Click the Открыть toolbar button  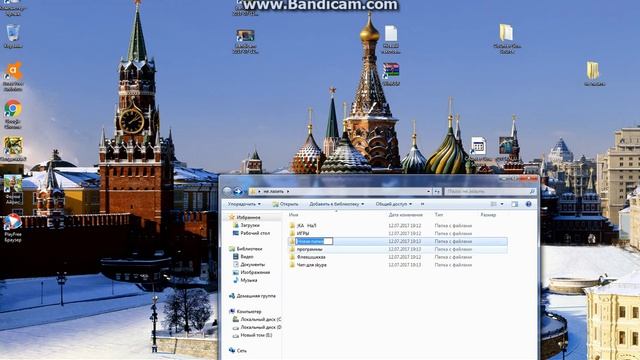click(285, 204)
